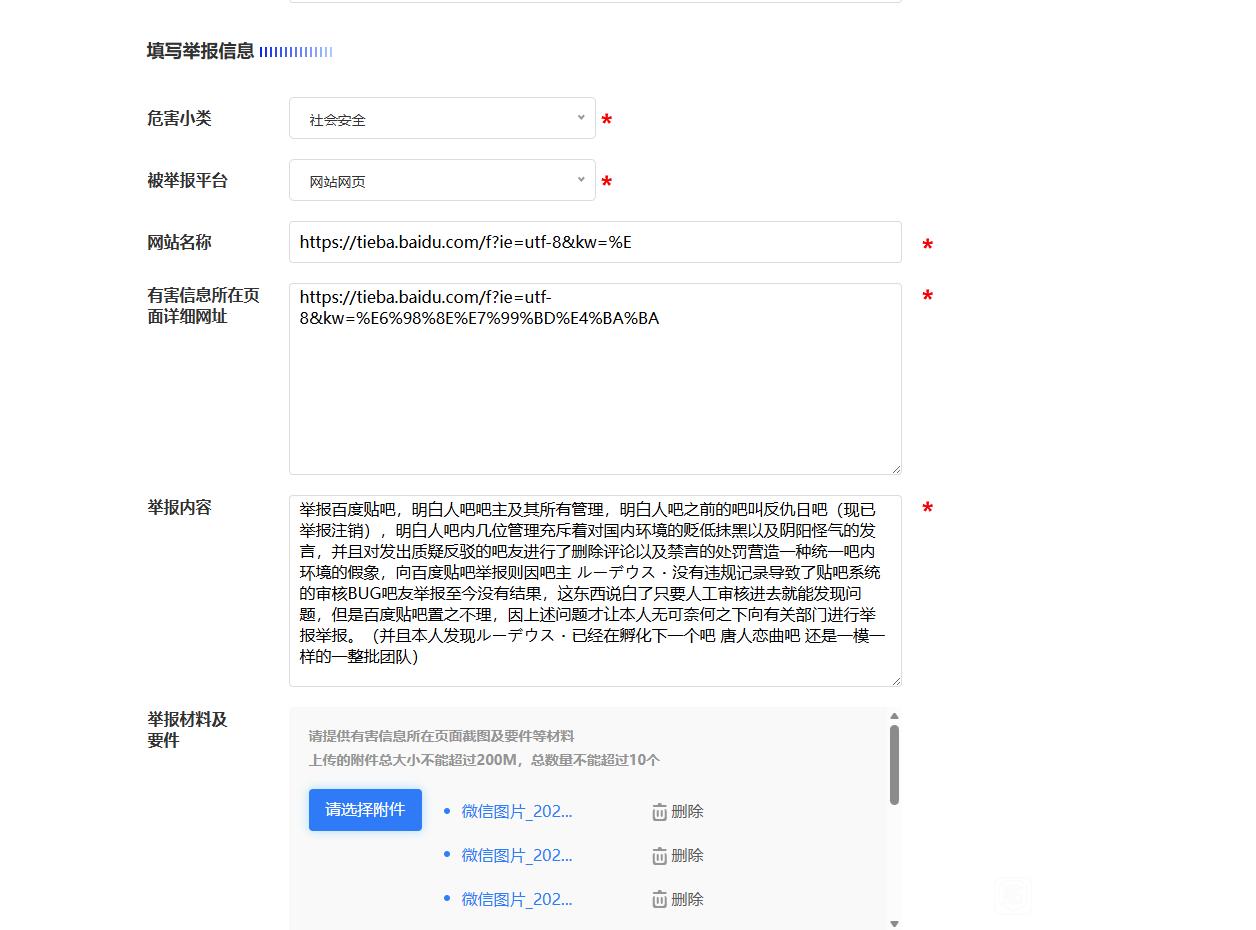Focus the 网站名称 input field
Image resolution: width=1256 pixels, height=930 pixels.
pos(595,243)
